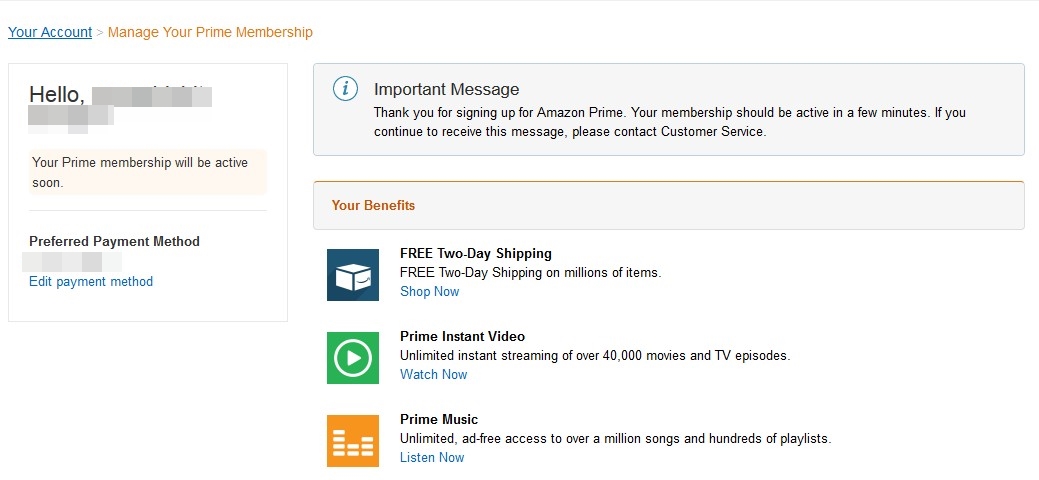Click the orange Prime Music equalizer icon
Screen dimensions: 1039x480
[x=353, y=441]
